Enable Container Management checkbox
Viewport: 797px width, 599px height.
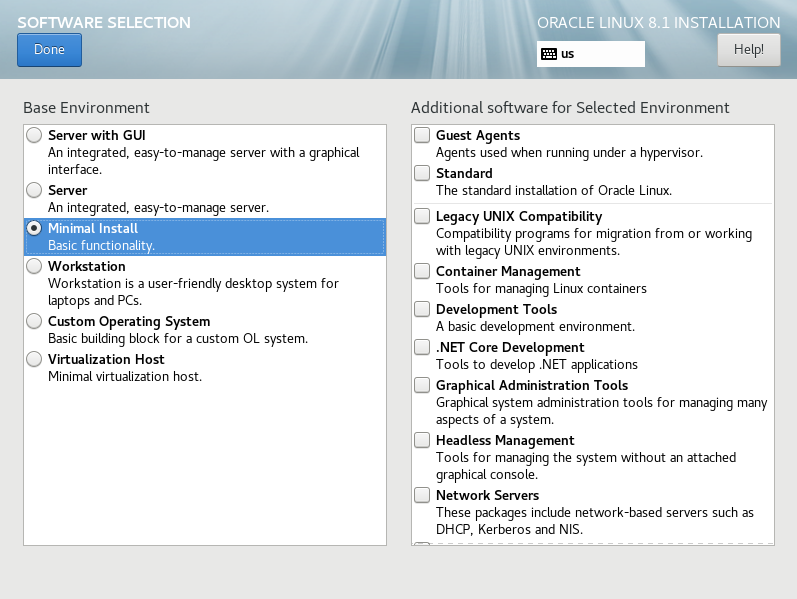pos(422,271)
